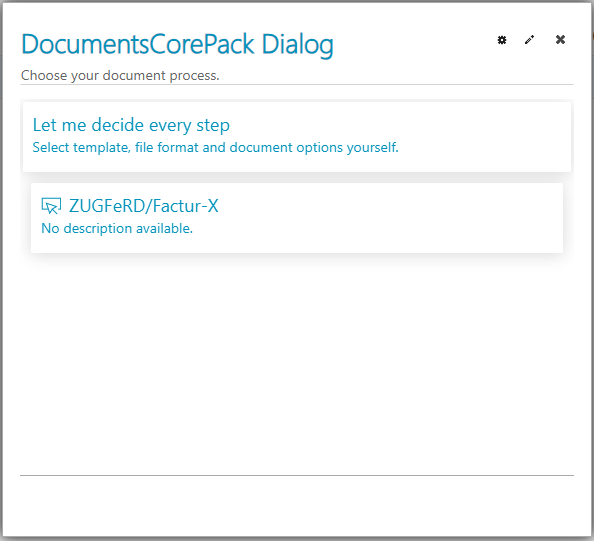Click the pencil edit icon
The height and width of the screenshot is (541, 594).
pos(530,40)
